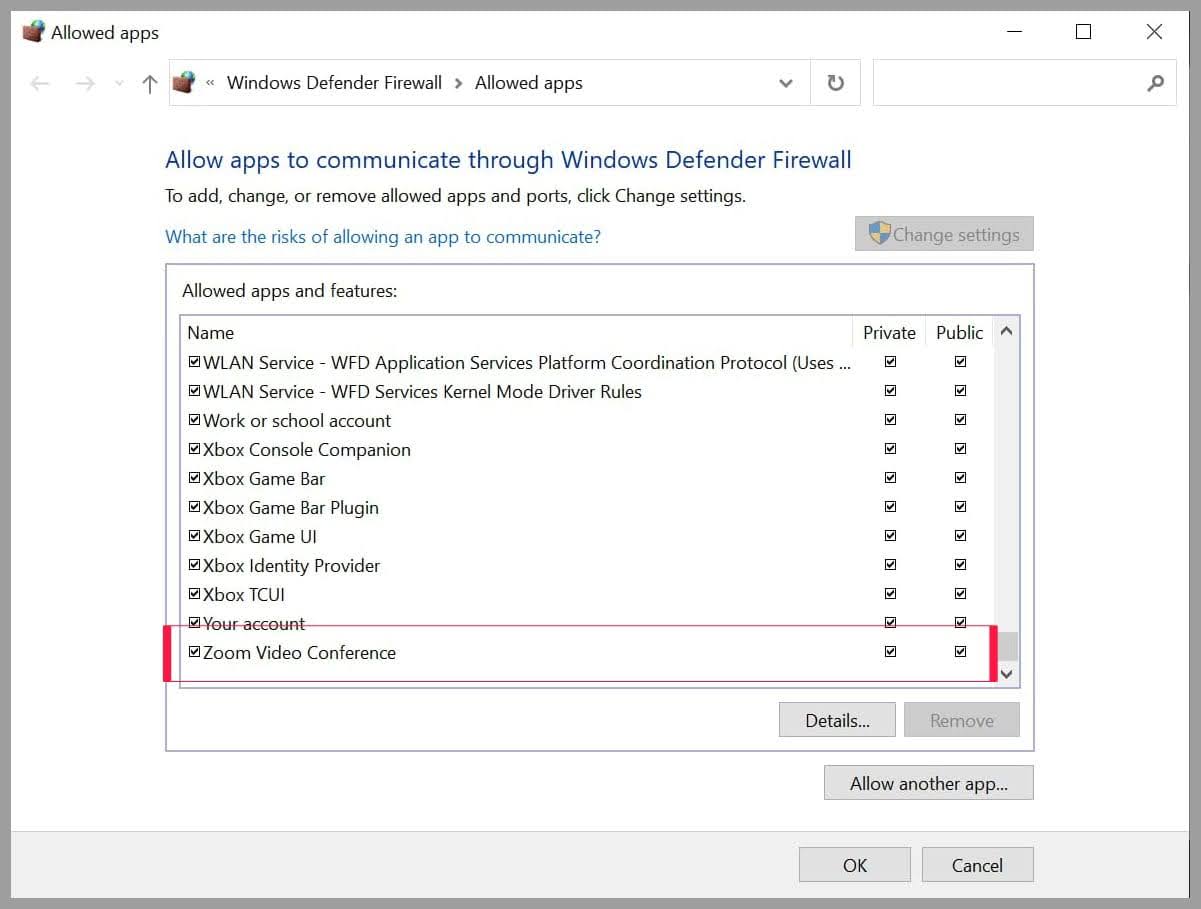Sort by the Name column header
This screenshot has width=1201, height=909.
[211, 333]
